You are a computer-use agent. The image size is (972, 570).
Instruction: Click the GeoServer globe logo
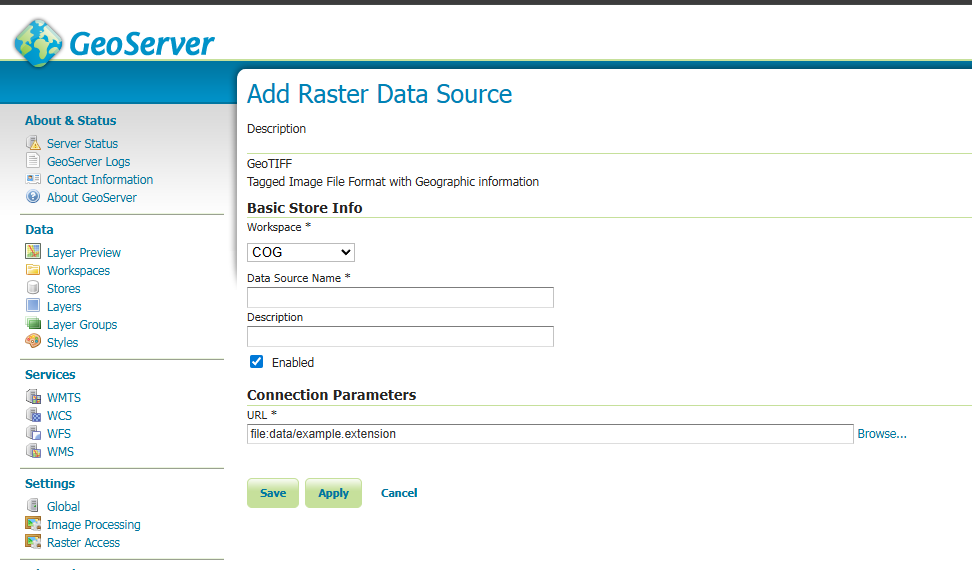pyautogui.click(x=38, y=43)
